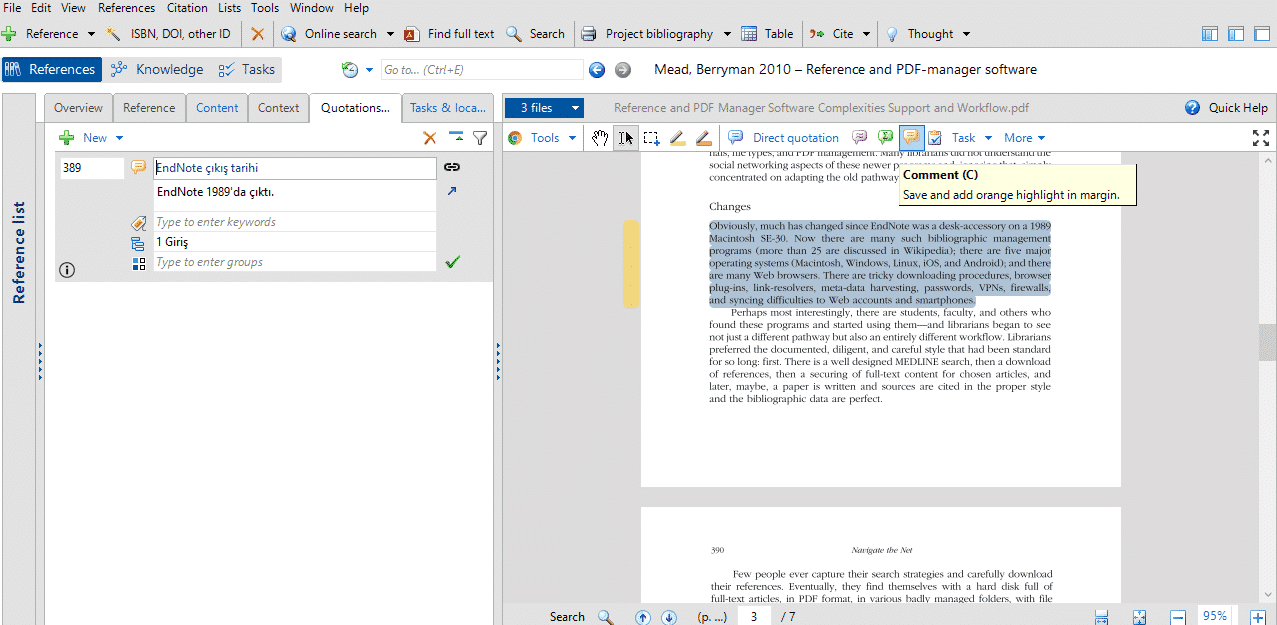Switch to Context tab
This screenshot has height=625, width=1277.
[x=278, y=108]
